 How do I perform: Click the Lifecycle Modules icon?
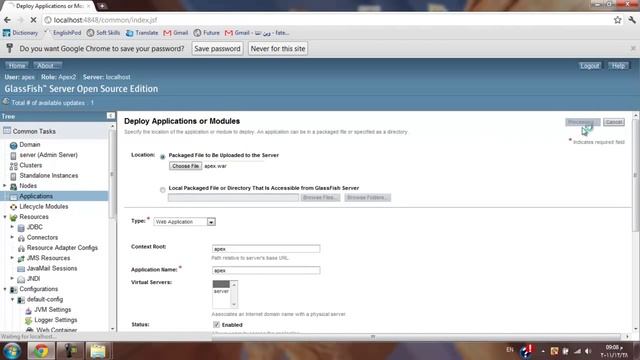[x=13, y=207]
